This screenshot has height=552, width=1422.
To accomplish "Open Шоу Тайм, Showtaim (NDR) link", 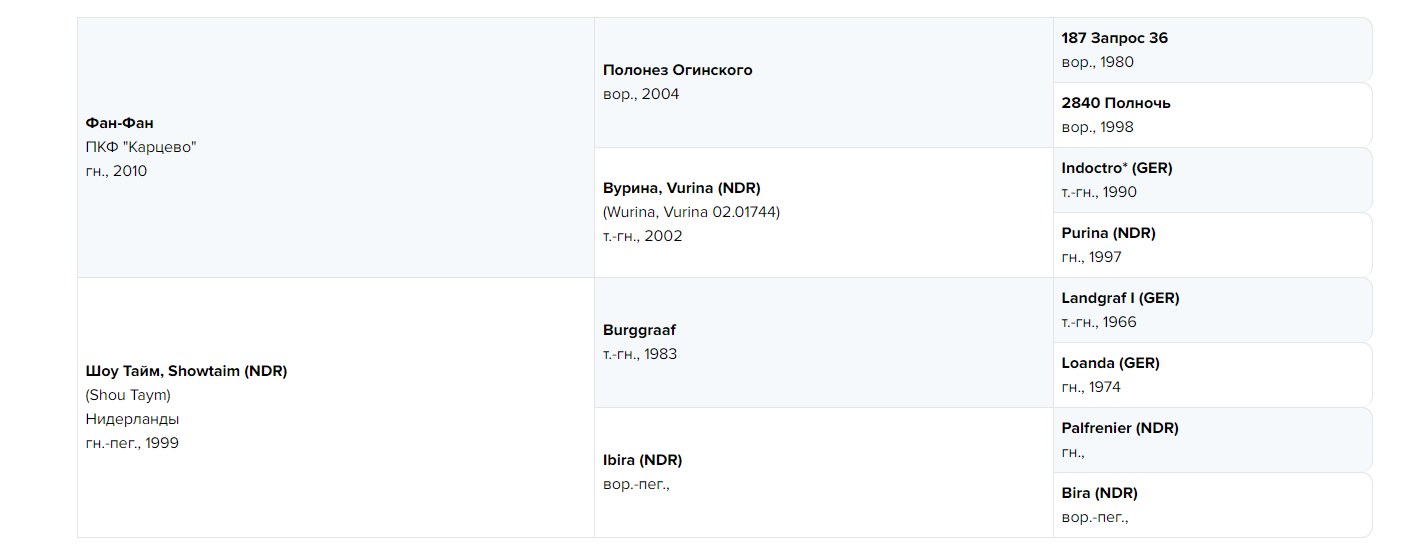I will (186, 371).
